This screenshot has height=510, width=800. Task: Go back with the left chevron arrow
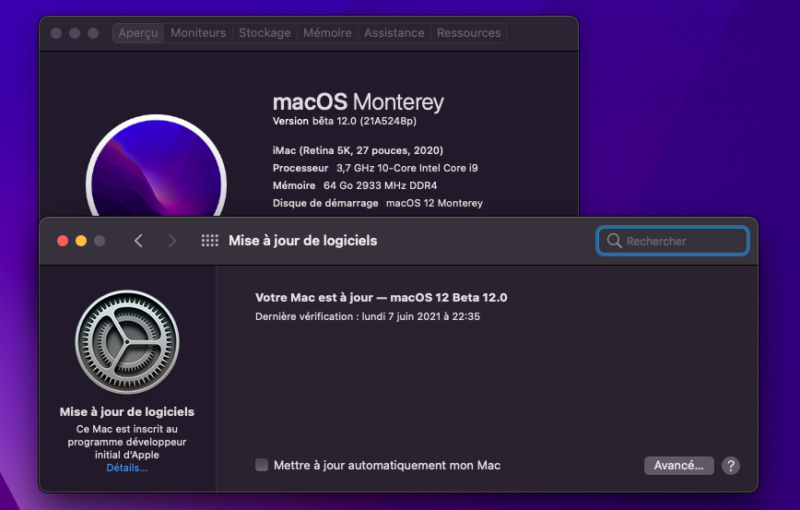pos(138,241)
